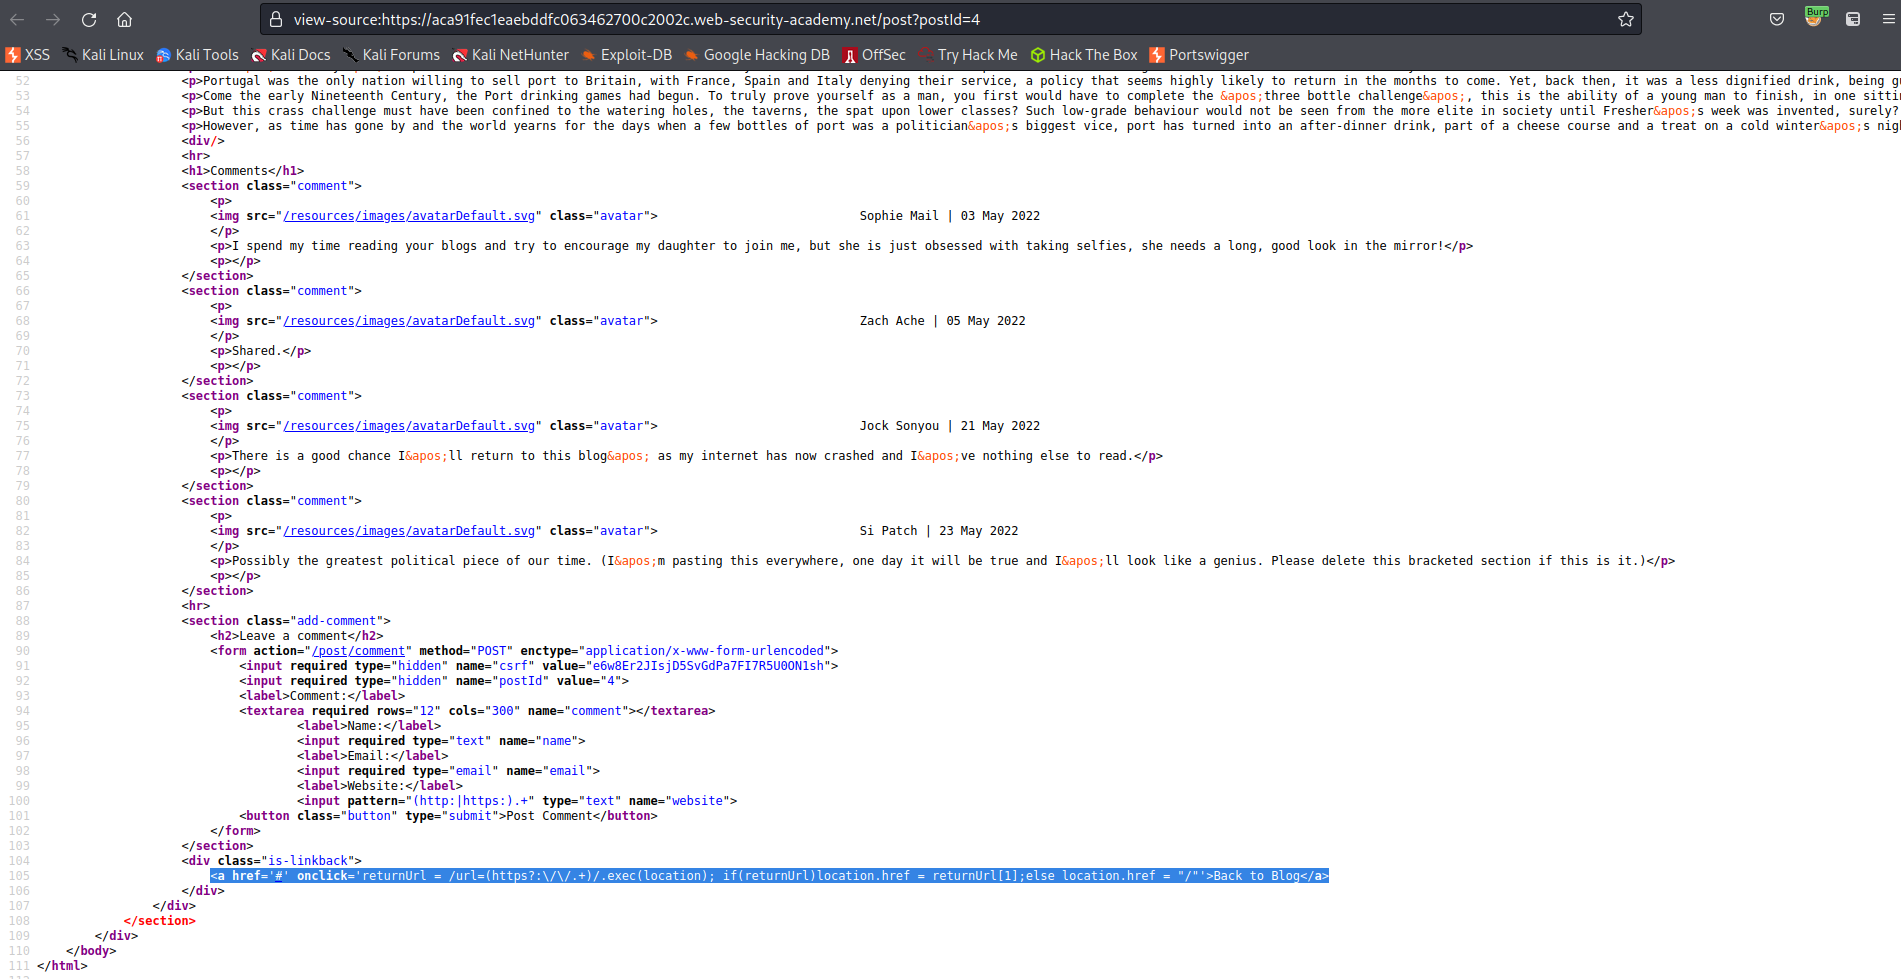Click the 'add-comment' section class text
Image resolution: width=1901 pixels, height=979 pixels.
pos(336,621)
